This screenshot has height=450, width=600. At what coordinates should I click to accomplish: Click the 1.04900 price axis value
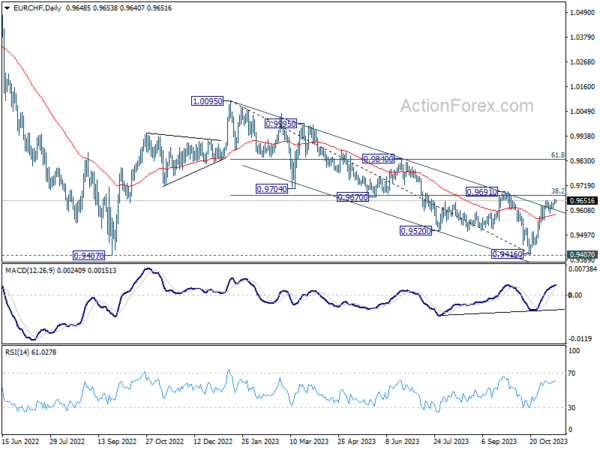[x=582, y=13]
